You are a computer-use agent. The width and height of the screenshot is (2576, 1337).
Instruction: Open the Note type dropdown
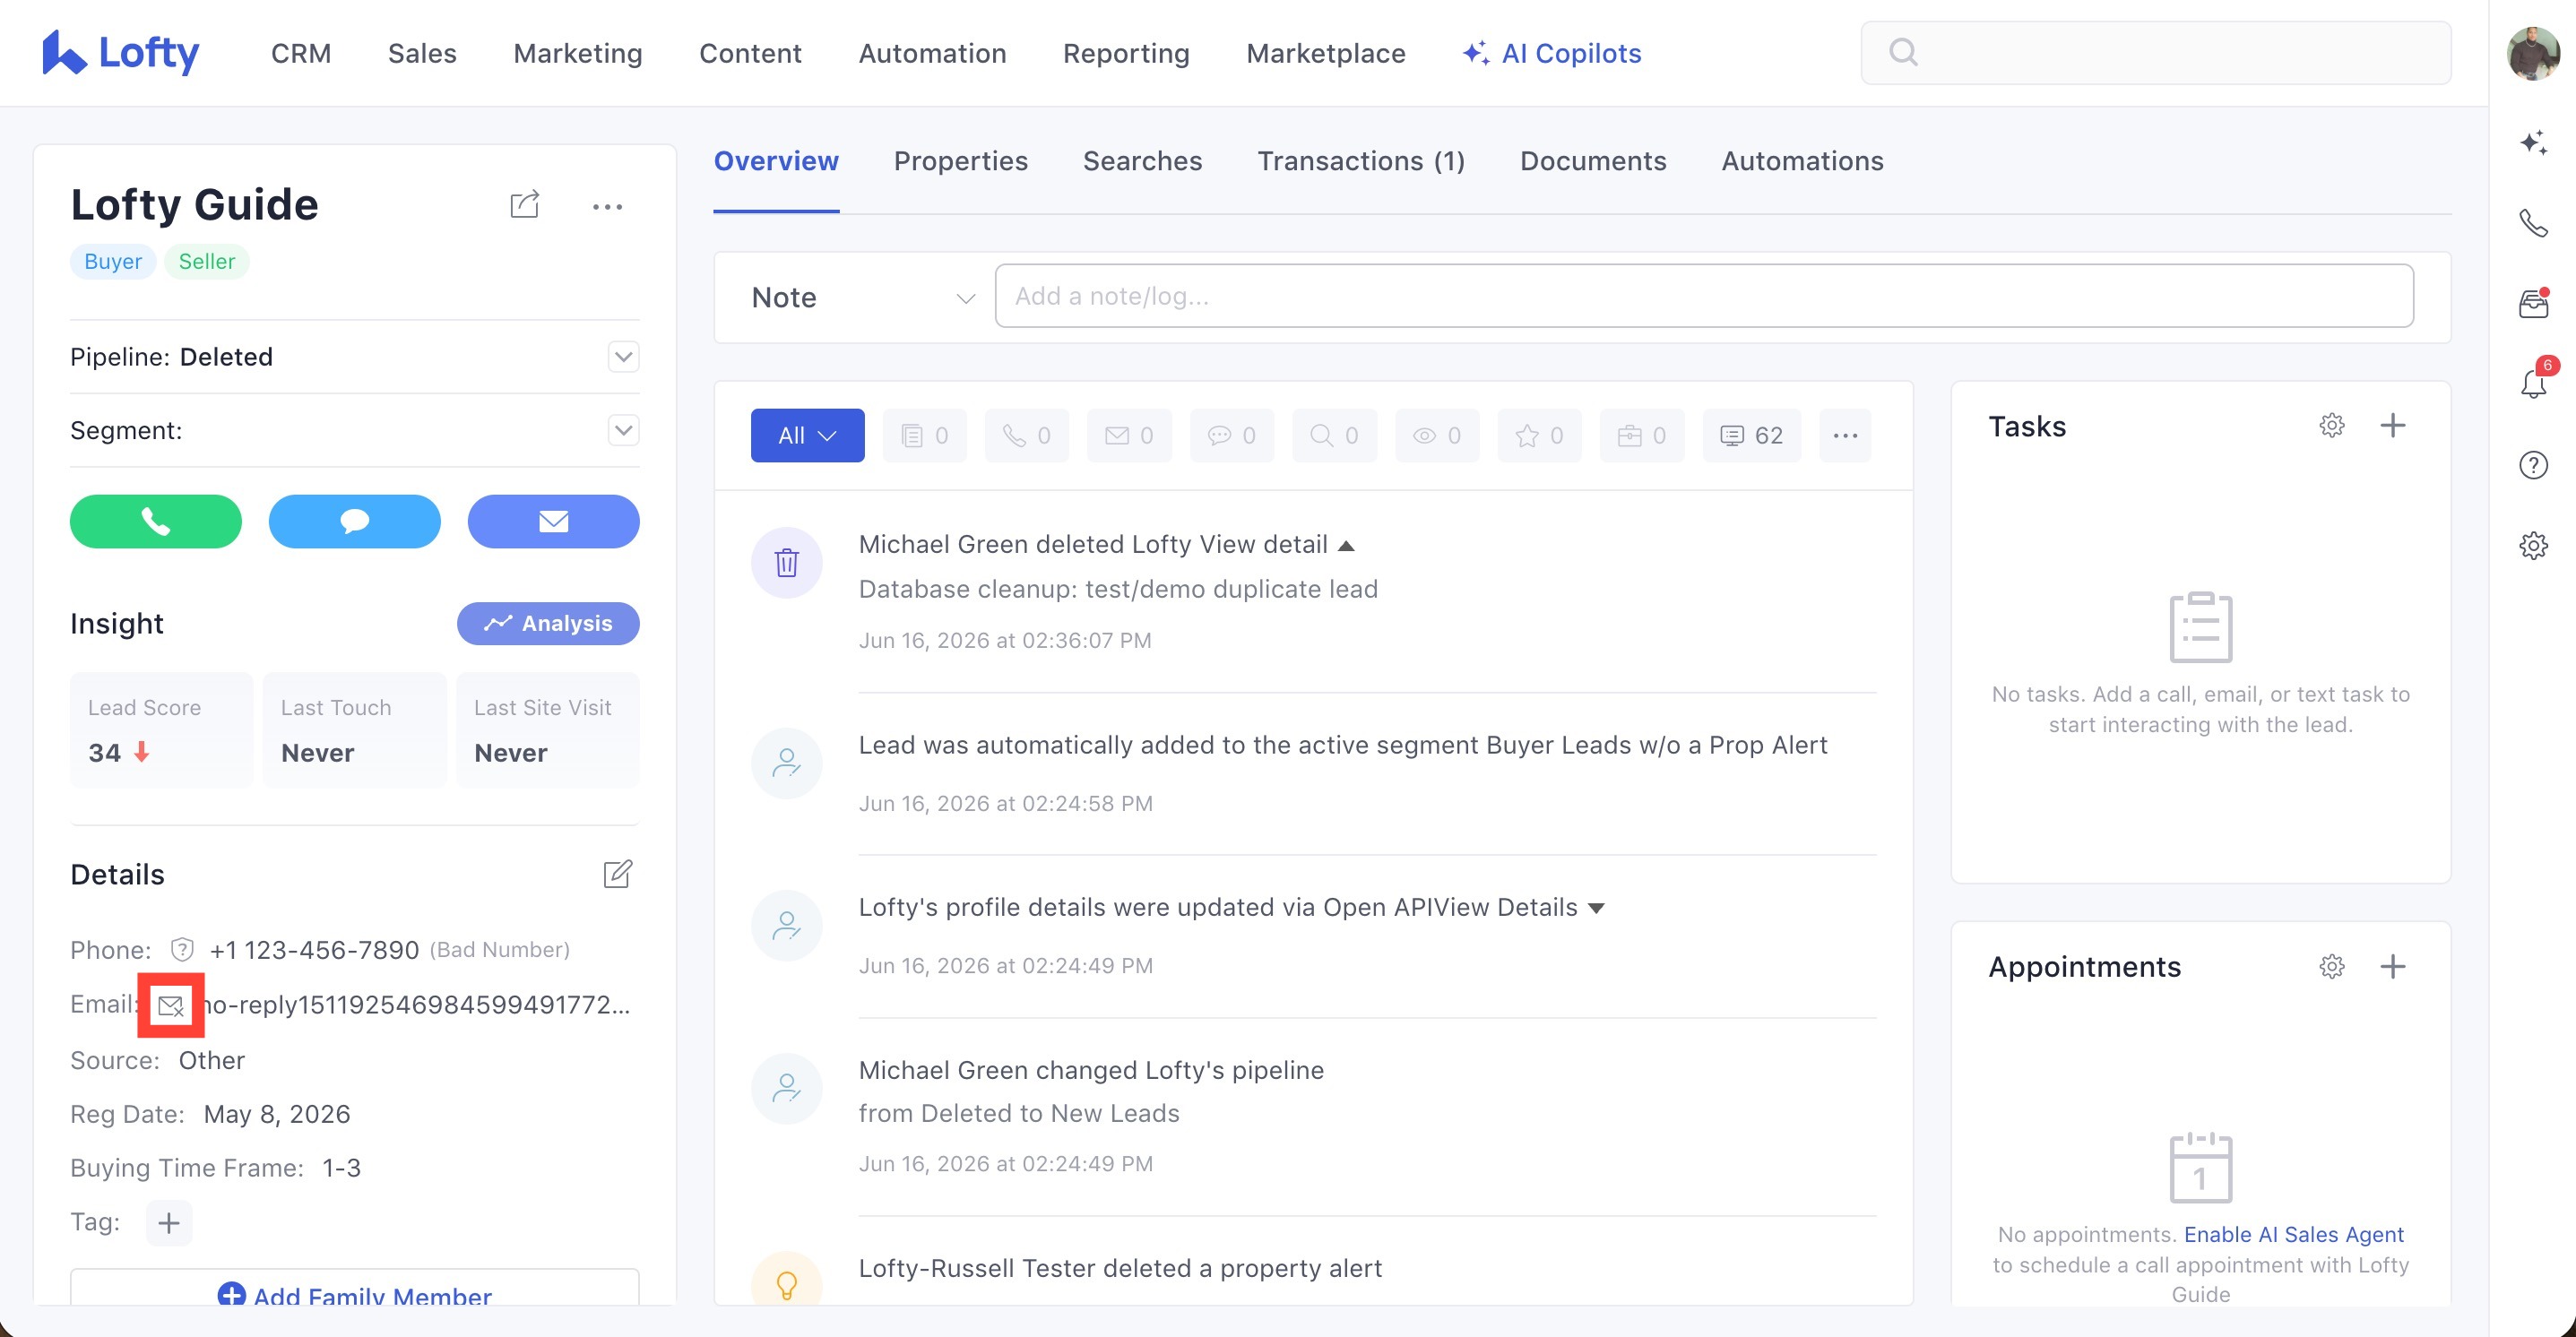[862, 297]
